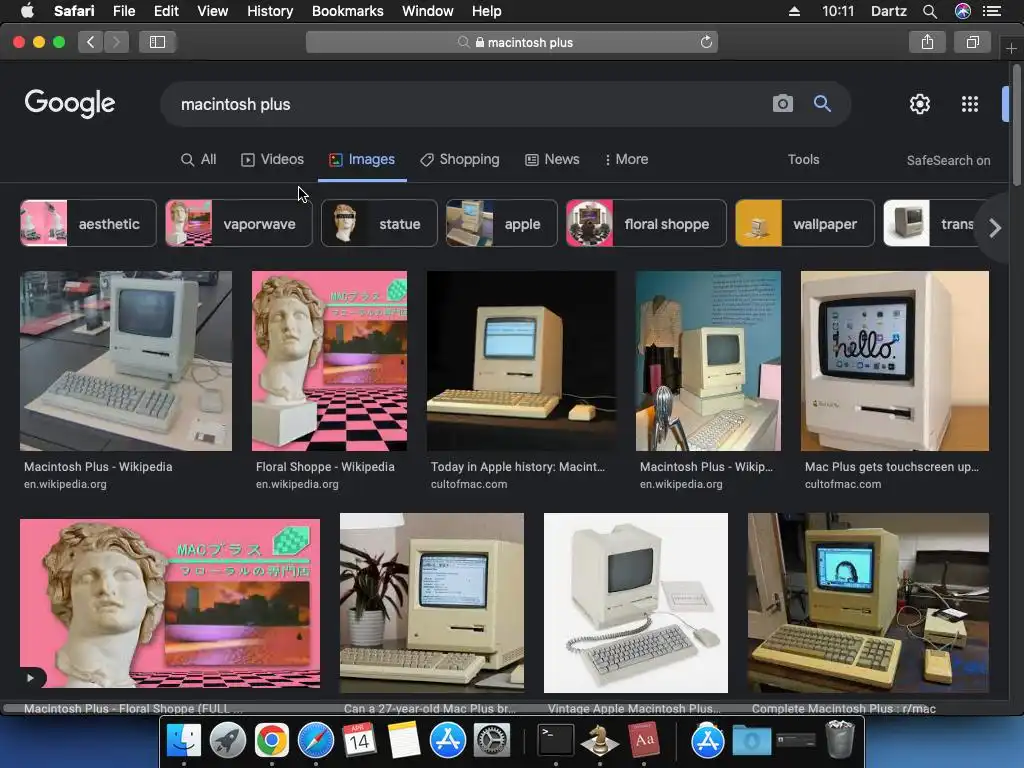Image resolution: width=1024 pixels, height=768 pixels.
Task: Open Google quick settings gear
Action: click(920, 104)
